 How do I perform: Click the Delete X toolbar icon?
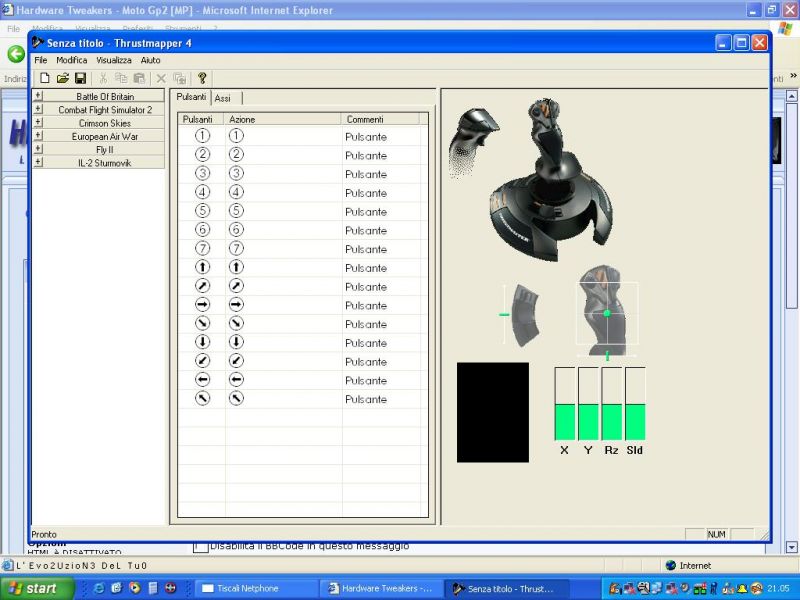point(161,78)
